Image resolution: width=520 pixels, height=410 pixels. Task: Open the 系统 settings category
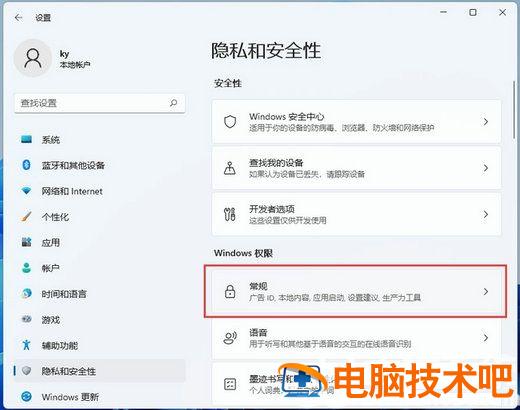(100, 139)
